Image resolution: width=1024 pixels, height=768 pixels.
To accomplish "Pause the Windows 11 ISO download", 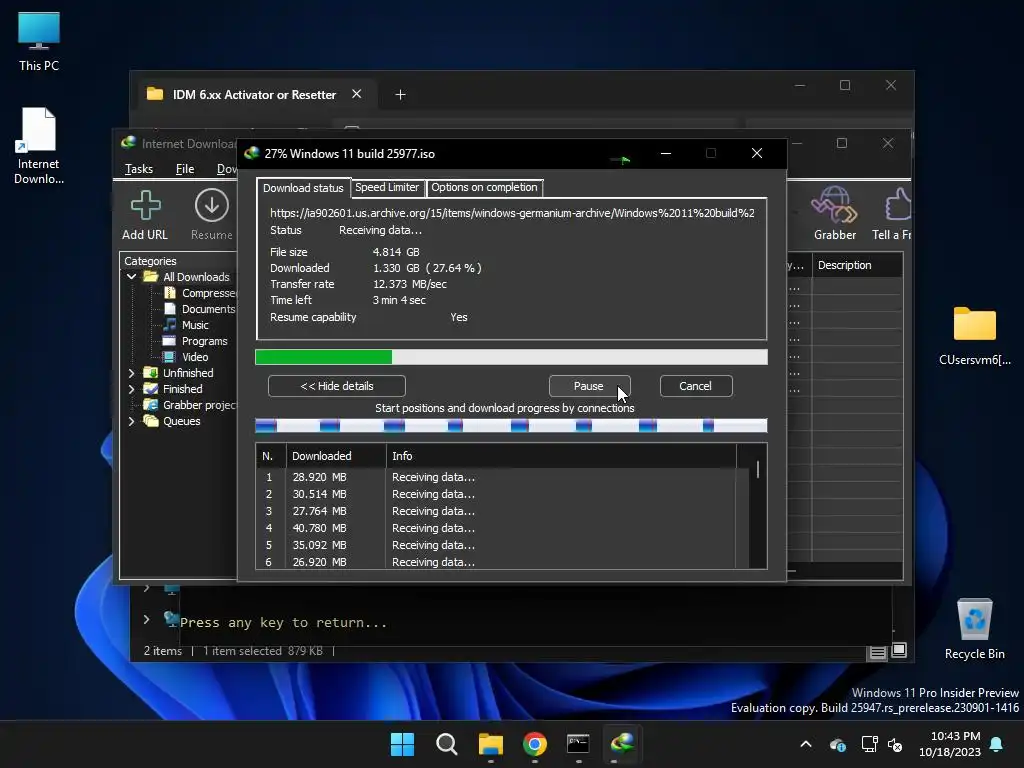I will pos(589,386).
